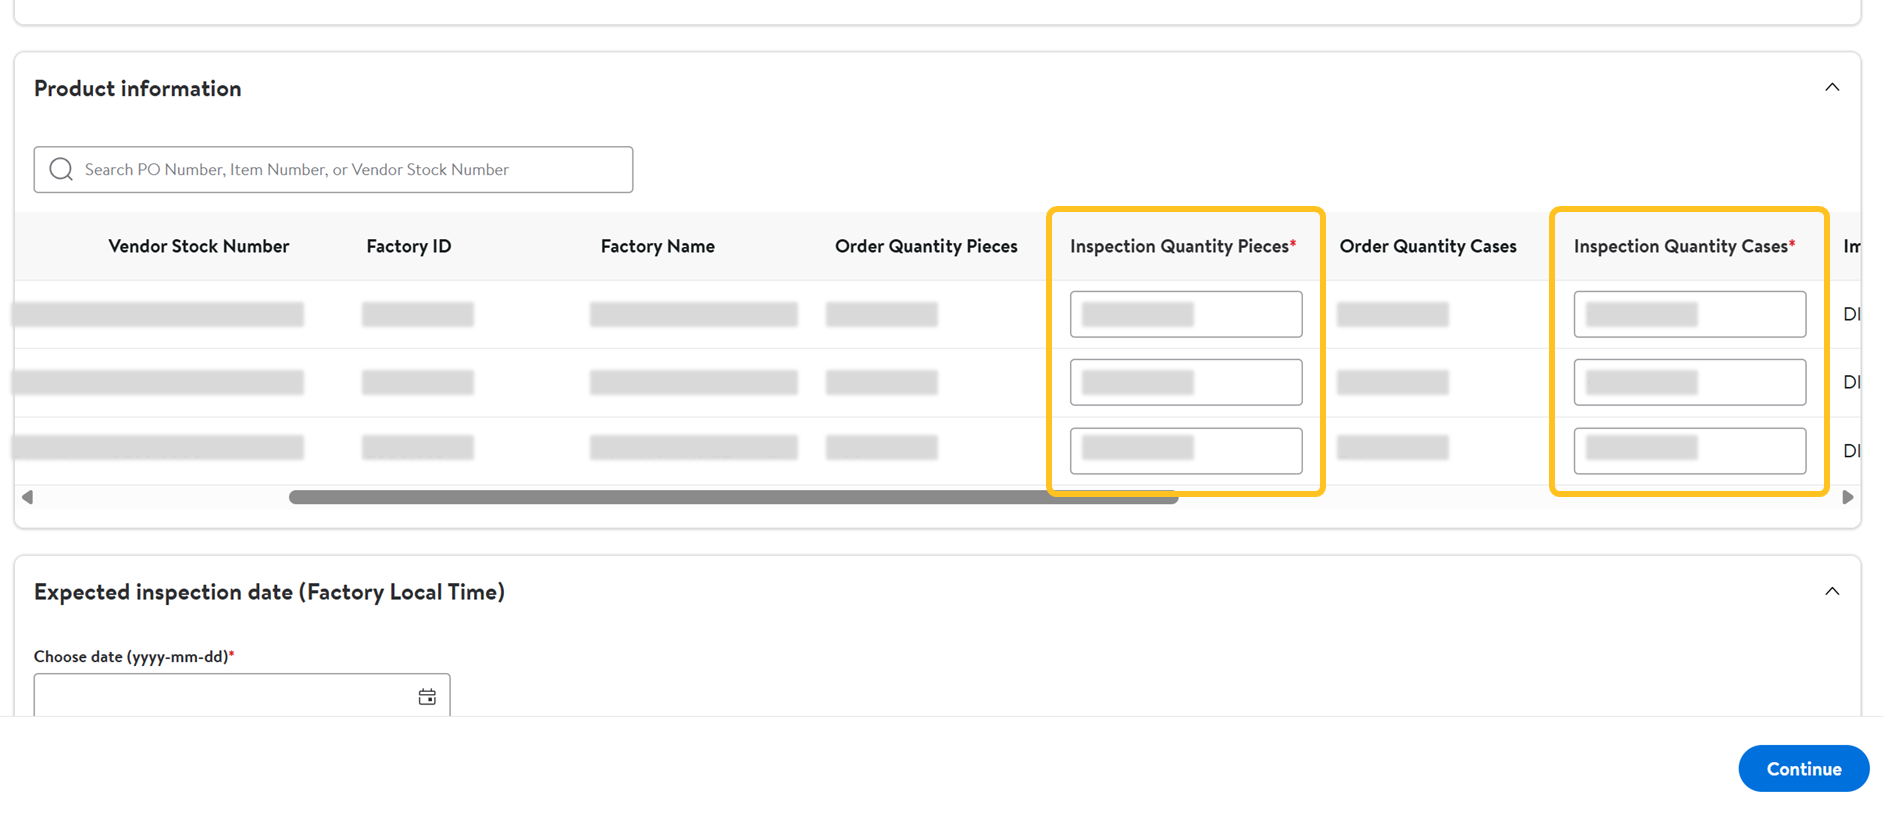Collapse the Product information section

click(1832, 87)
